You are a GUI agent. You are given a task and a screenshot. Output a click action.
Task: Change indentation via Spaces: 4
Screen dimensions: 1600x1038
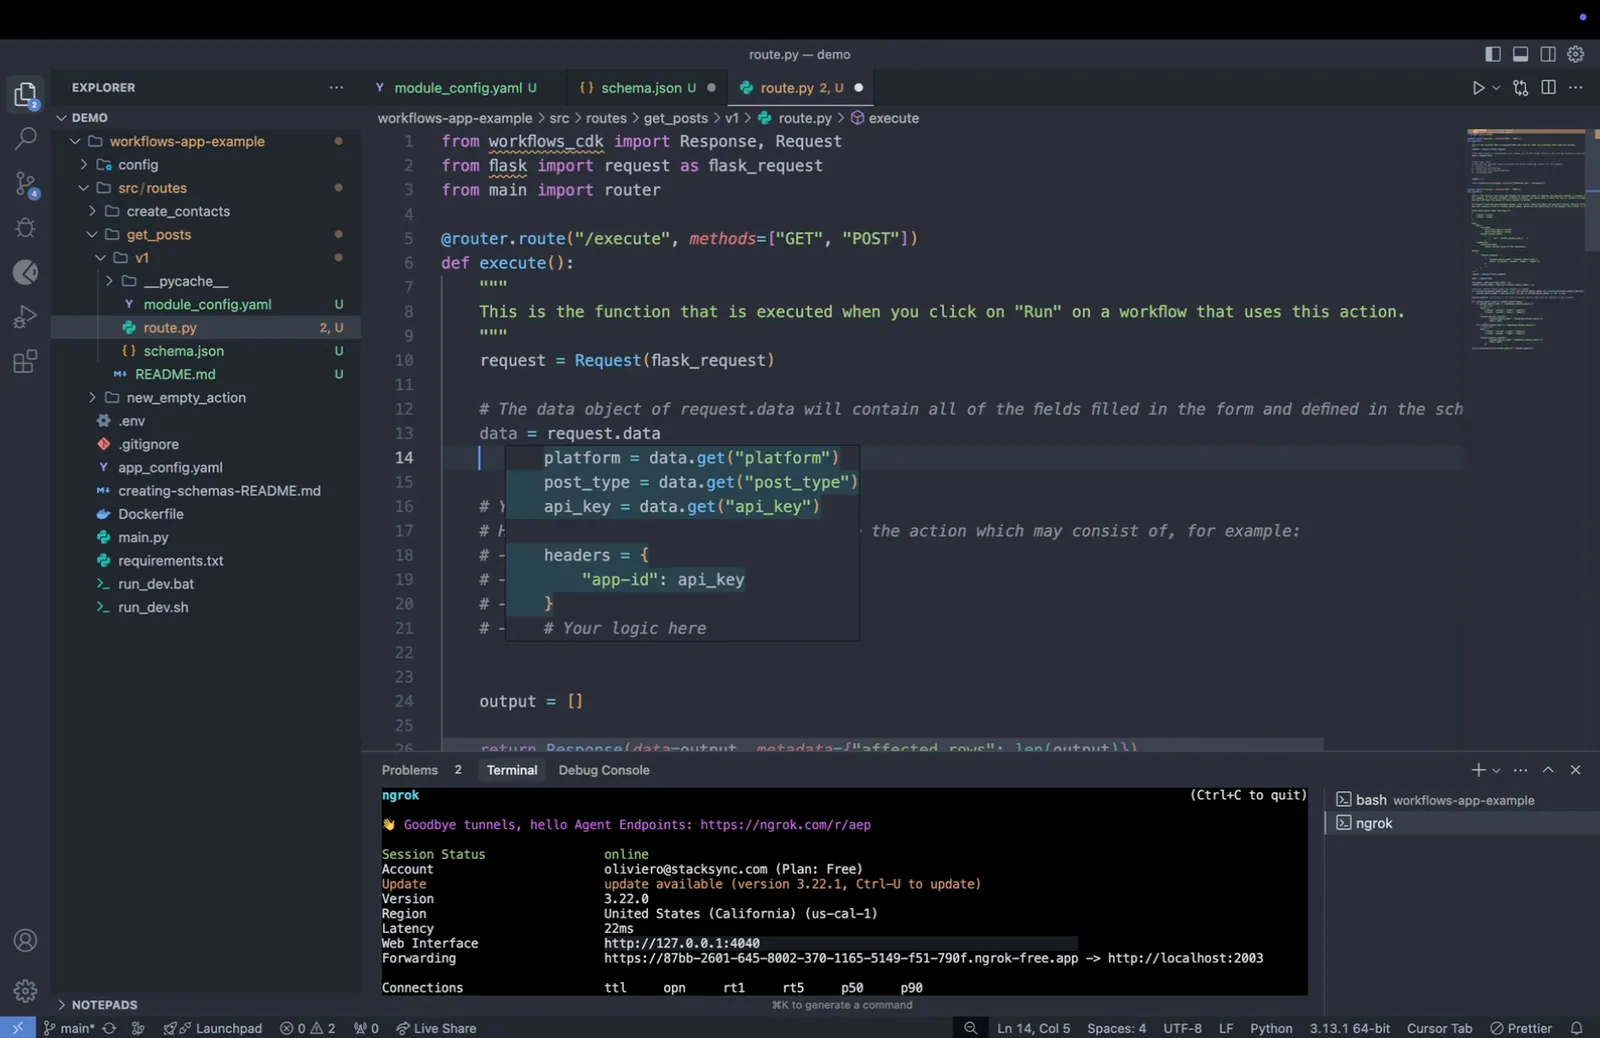point(1116,1028)
